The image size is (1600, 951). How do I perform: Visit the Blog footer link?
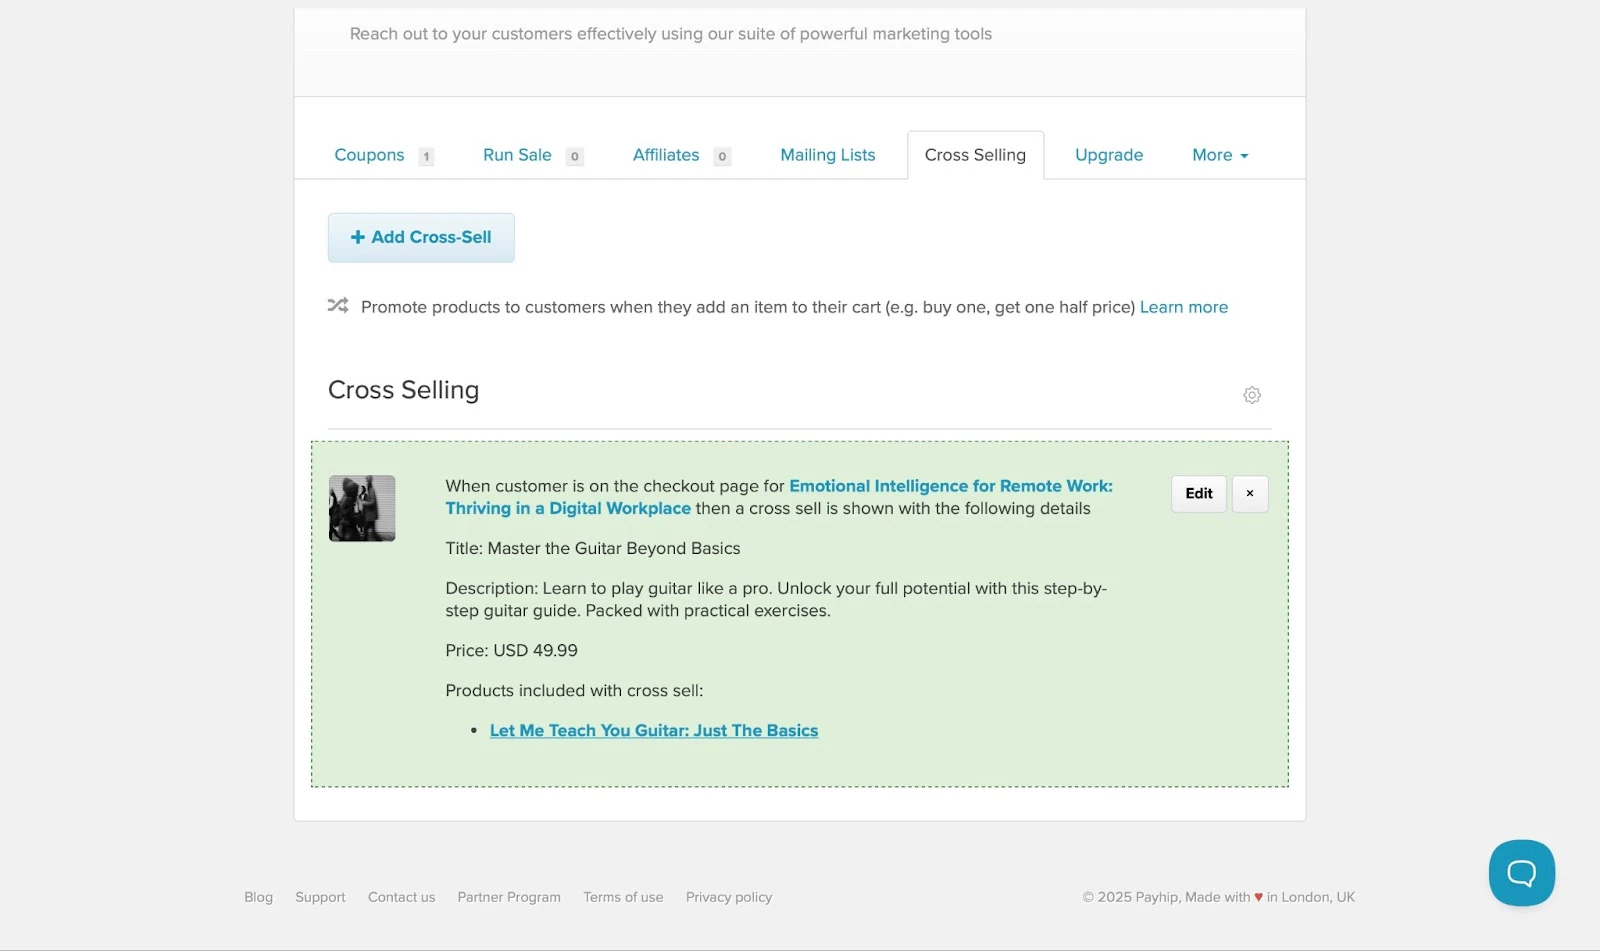pos(258,897)
